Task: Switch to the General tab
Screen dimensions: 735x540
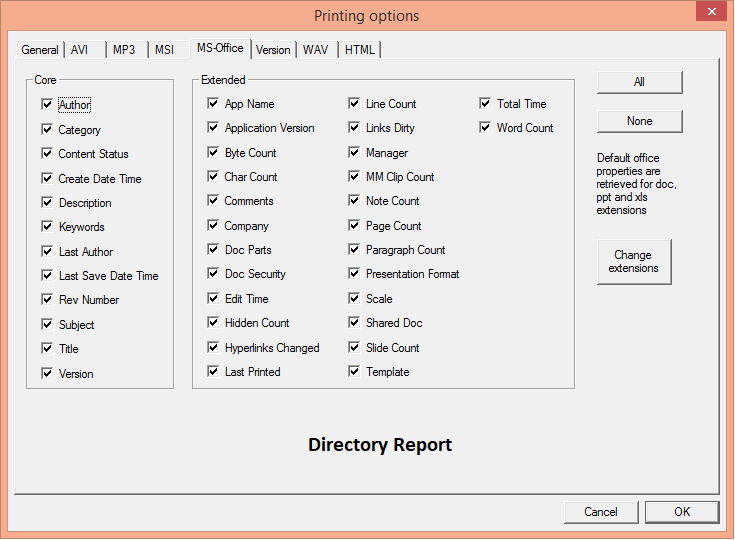Action: (40, 50)
